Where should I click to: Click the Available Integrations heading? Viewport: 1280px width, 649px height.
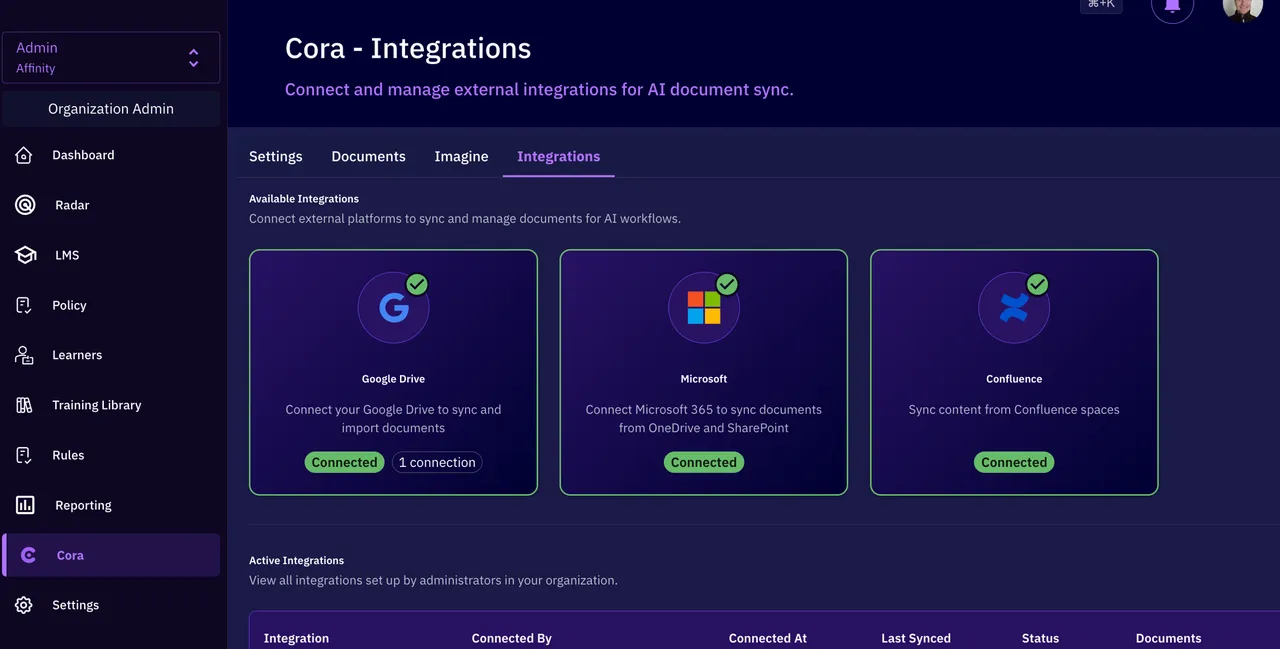coord(304,199)
